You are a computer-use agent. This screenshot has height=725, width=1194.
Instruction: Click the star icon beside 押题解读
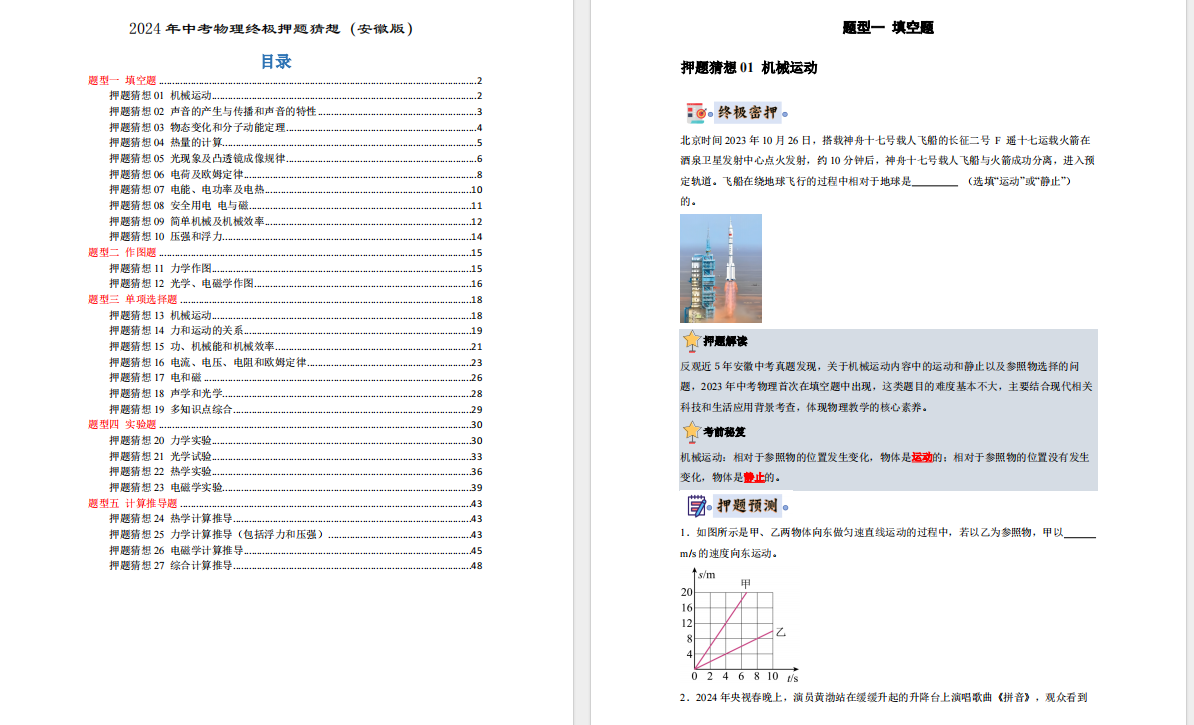click(x=691, y=340)
